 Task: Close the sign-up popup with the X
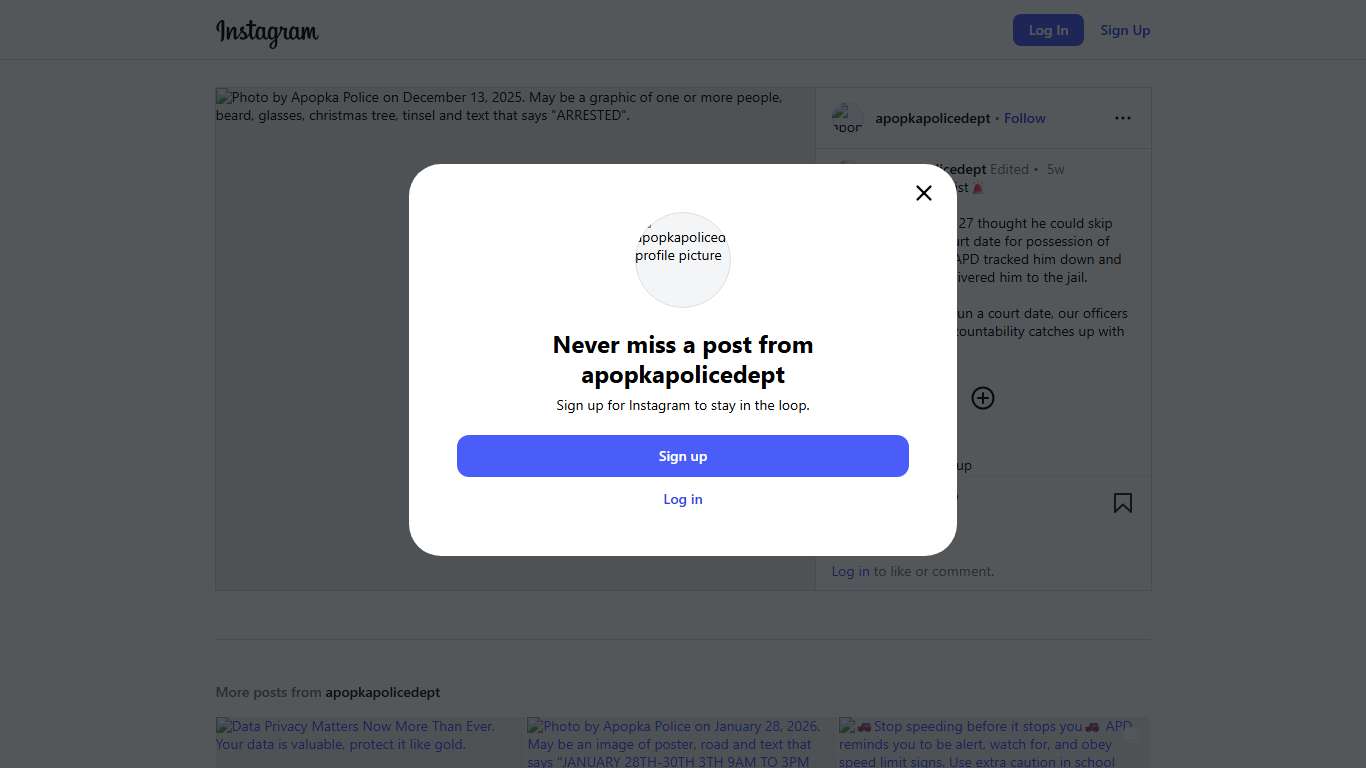924,193
